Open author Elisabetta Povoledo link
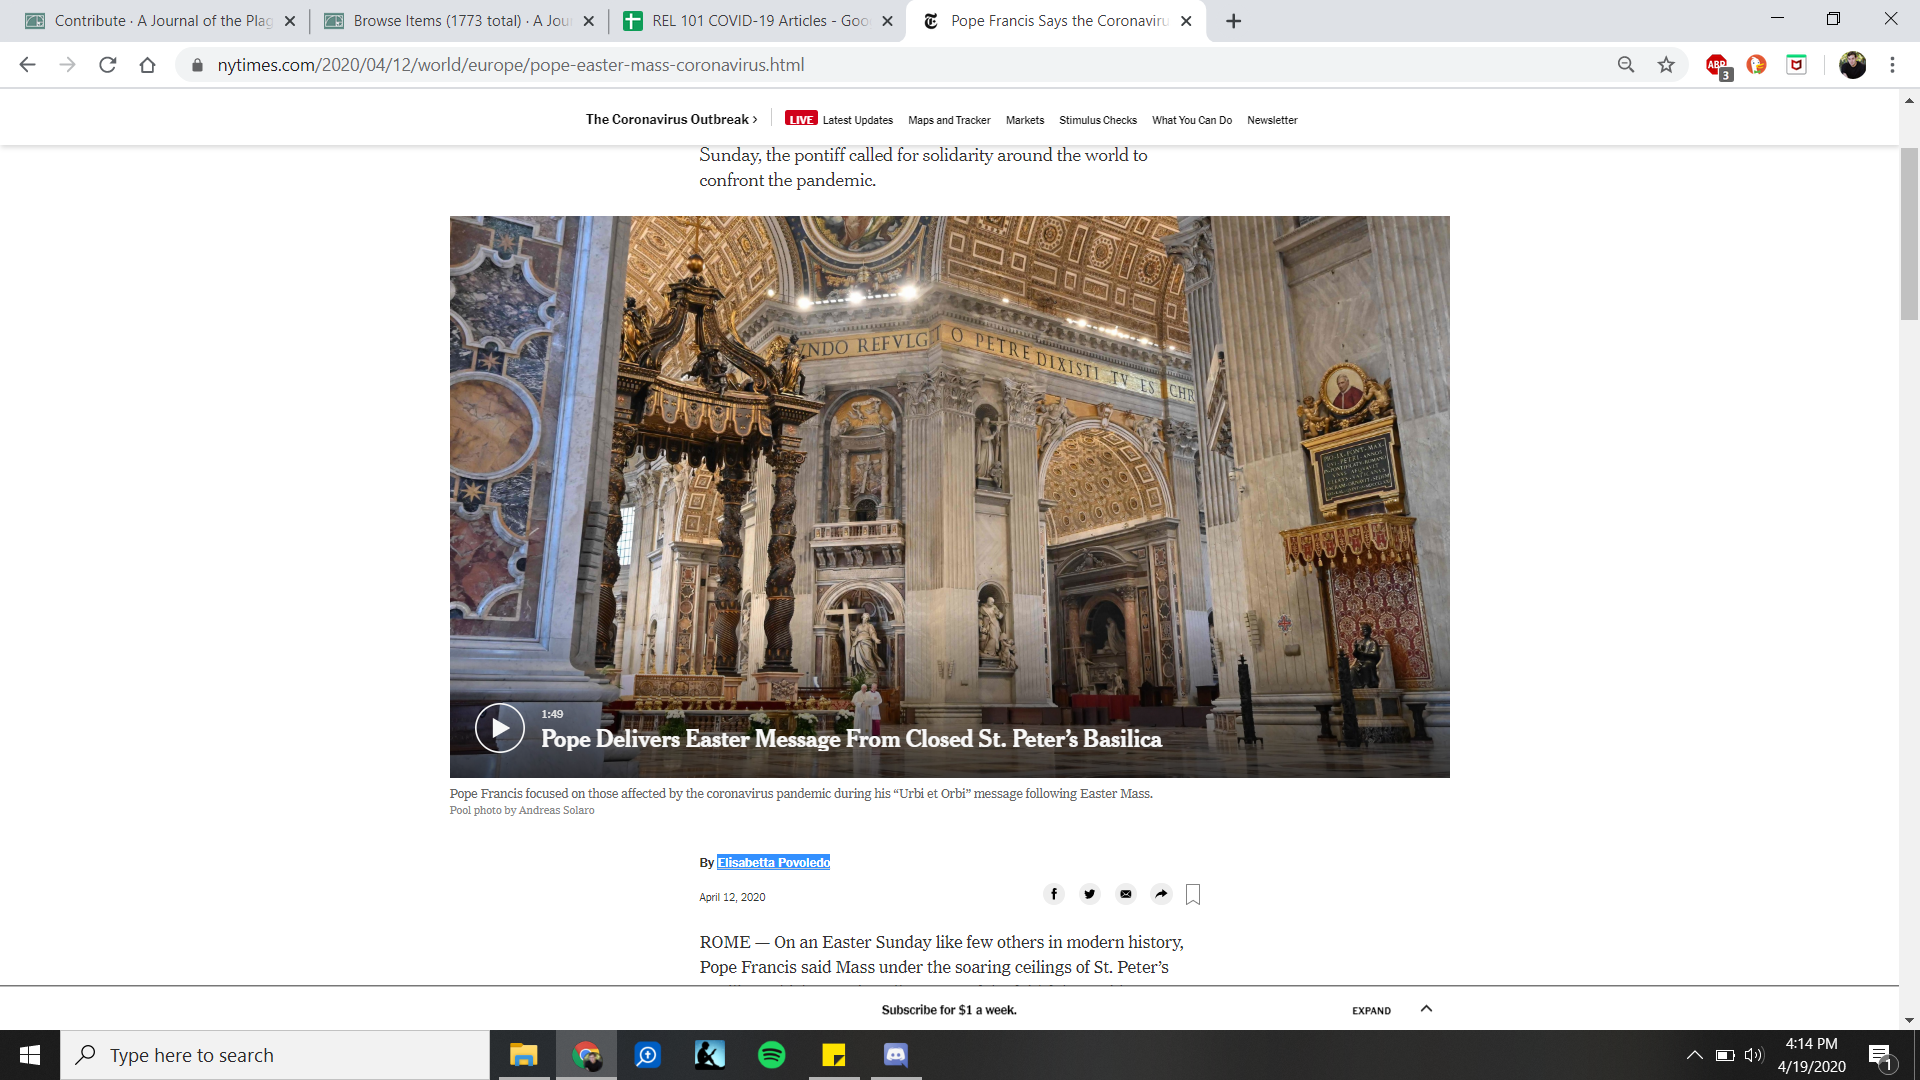This screenshot has width=1920, height=1080. [773, 862]
